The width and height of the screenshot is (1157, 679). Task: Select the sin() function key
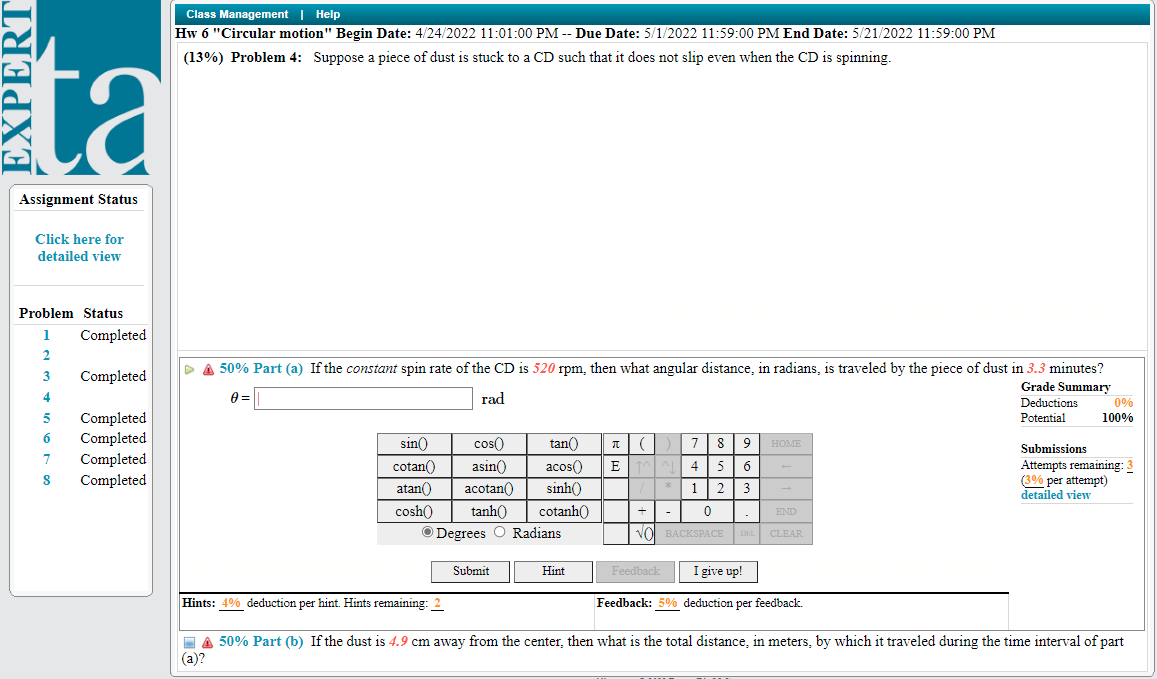(x=413, y=443)
